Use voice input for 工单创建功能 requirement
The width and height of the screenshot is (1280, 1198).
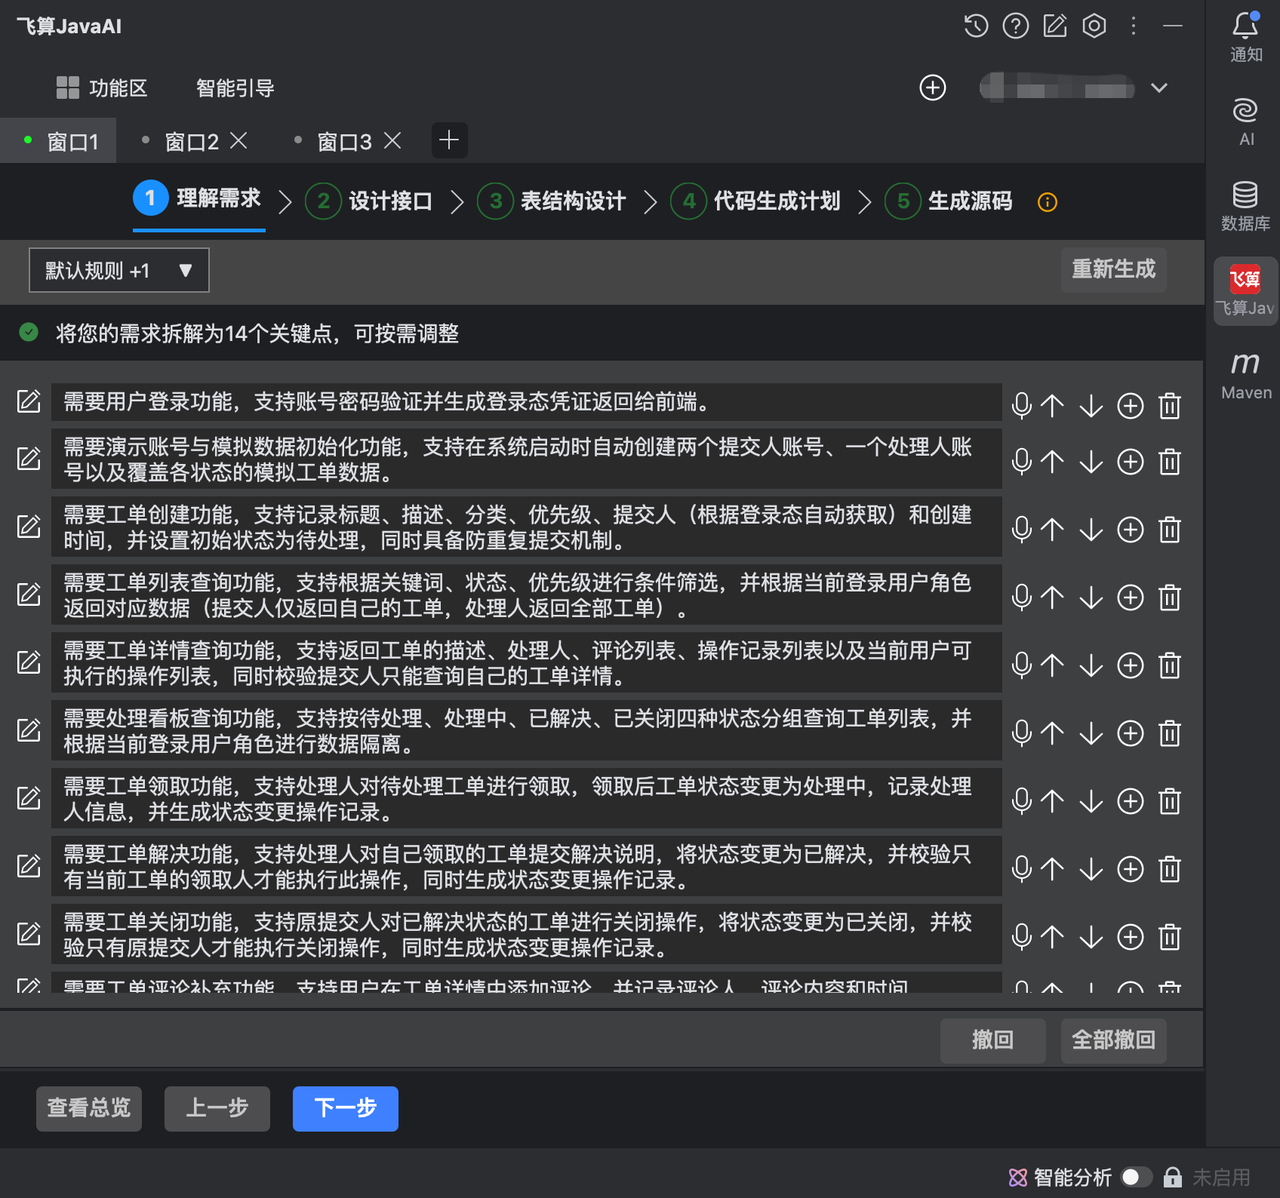[x=1021, y=529]
